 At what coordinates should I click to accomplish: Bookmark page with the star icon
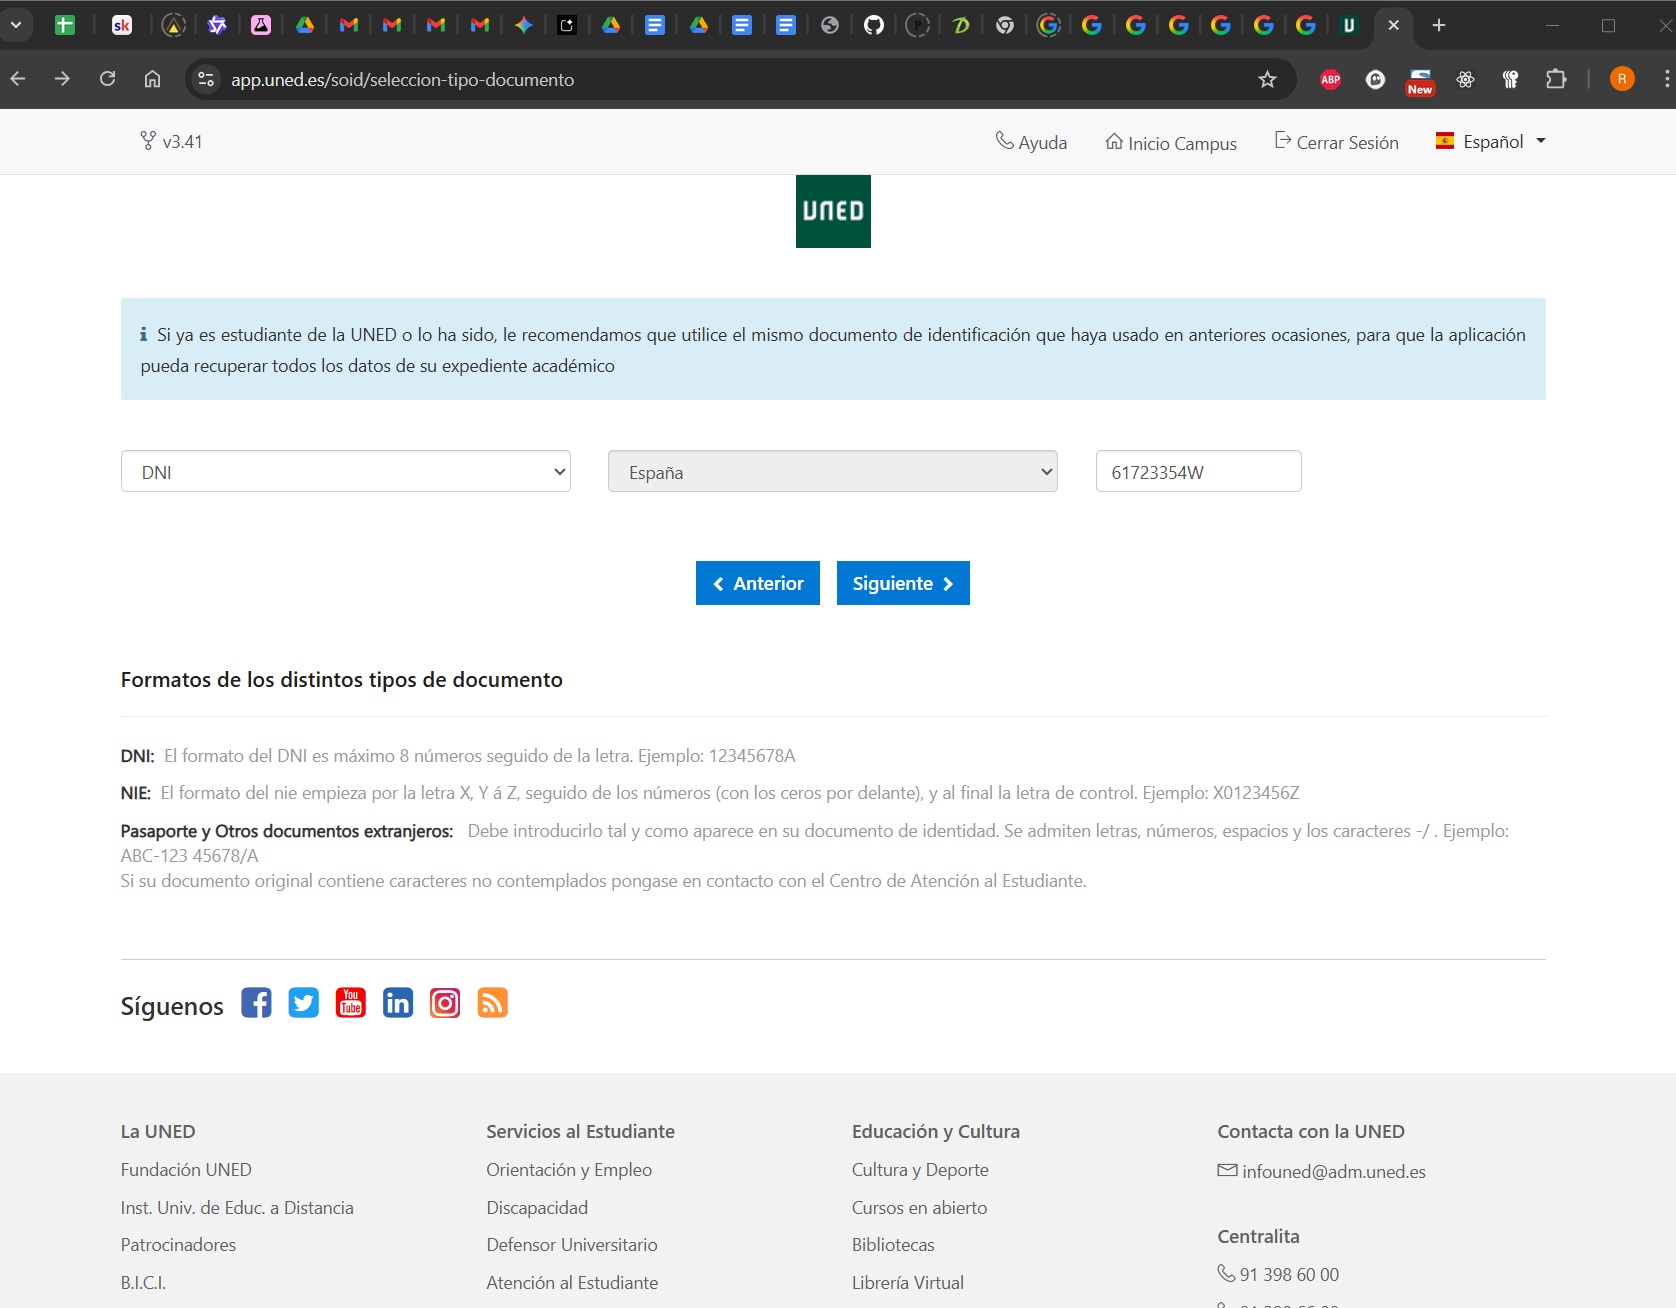coord(1267,80)
